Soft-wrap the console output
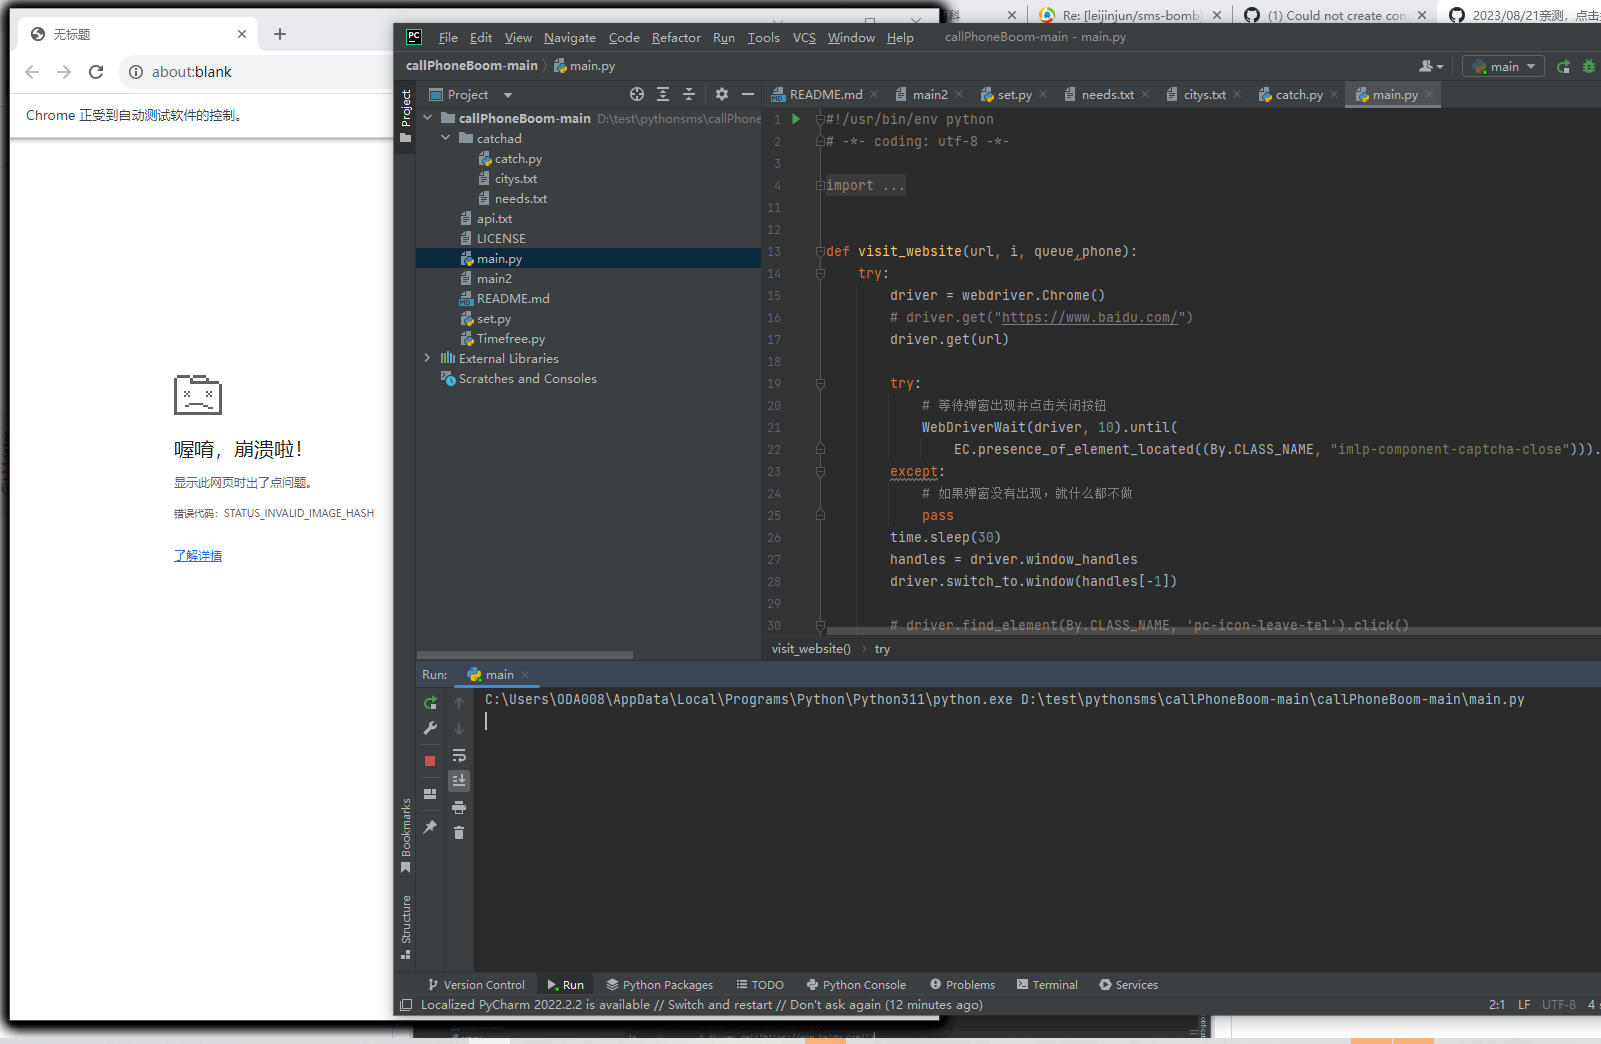The image size is (1601, 1044). (x=459, y=755)
